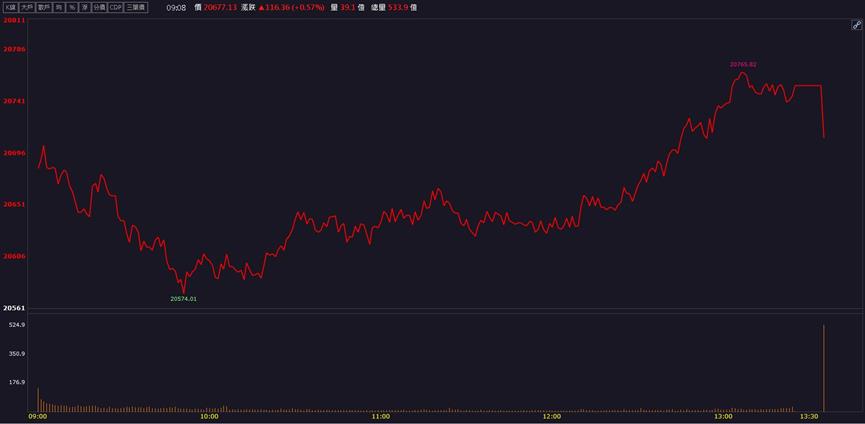Click the opening volume bar at 09:00
This screenshot has height=424, width=865.
tap(38, 400)
